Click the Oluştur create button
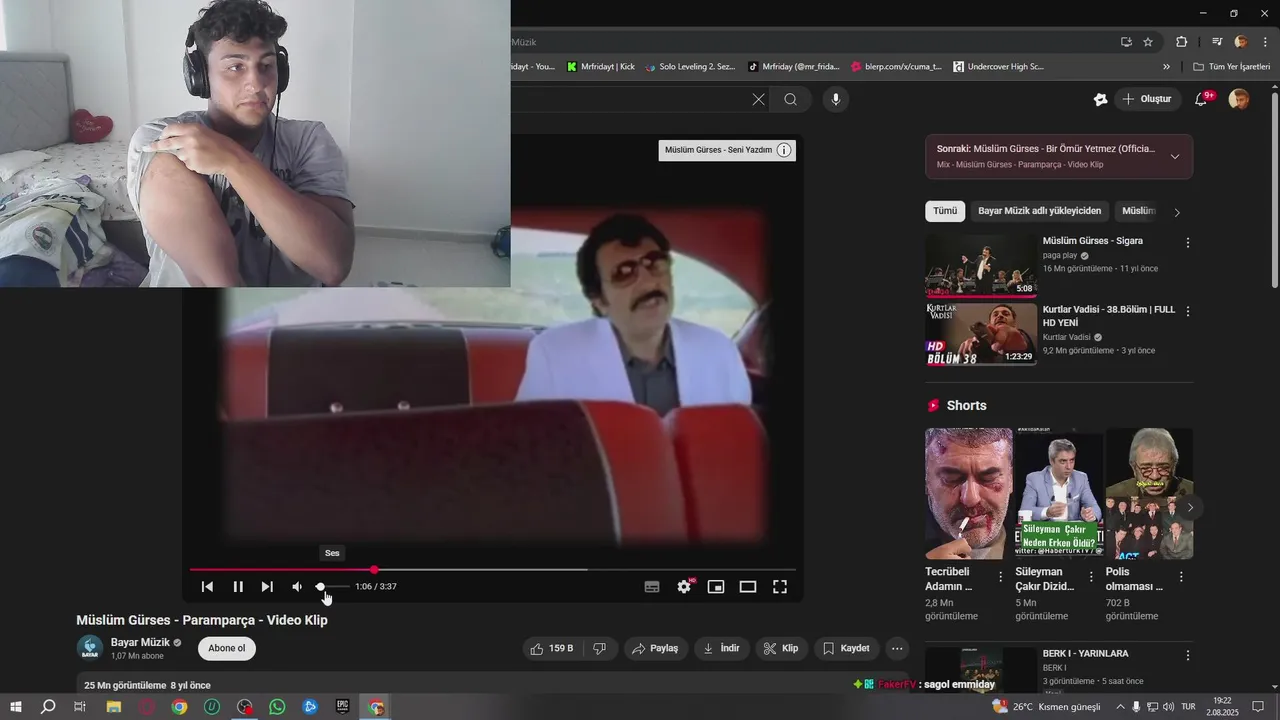This screenshot has width=1280, height=720. click(1146, 99)
